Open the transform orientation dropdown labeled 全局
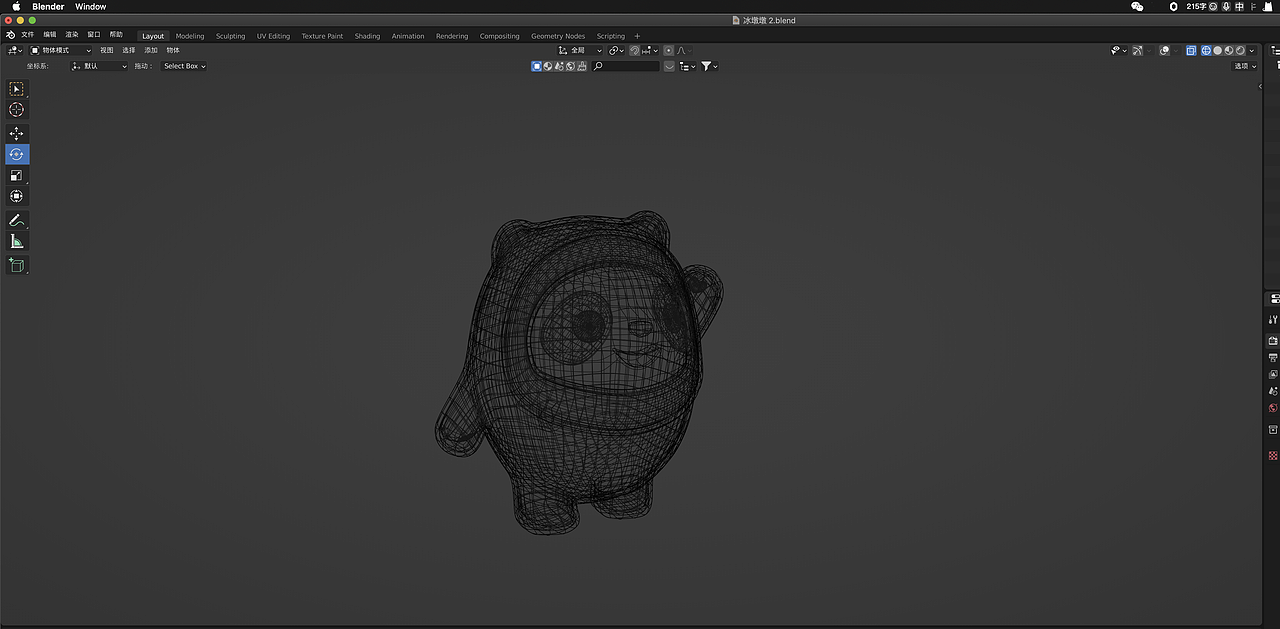Viewport: 1280px width, 629px height. point(580,50)
